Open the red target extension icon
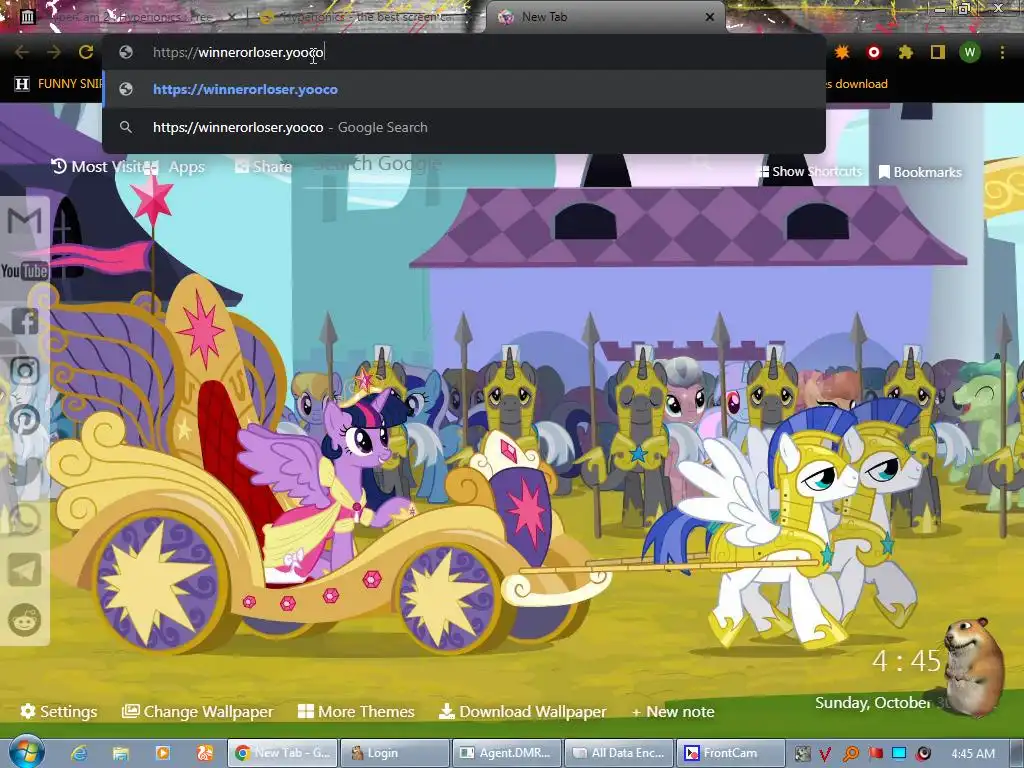1024x768 pixels. [x=874, y=52]
